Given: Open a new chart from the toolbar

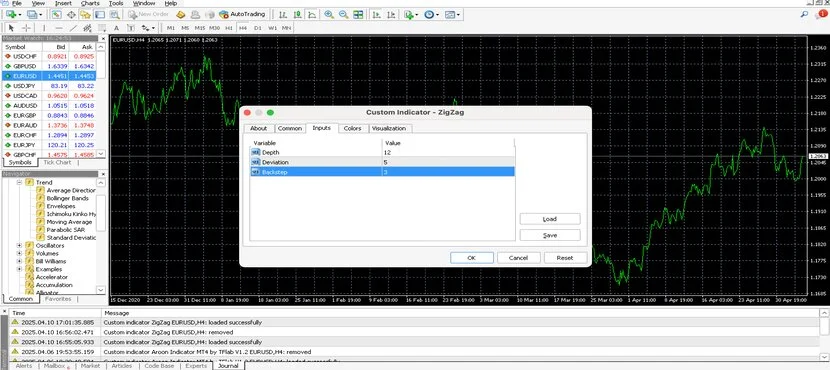Looking at the screenshot, I should [x=11, y=14].
